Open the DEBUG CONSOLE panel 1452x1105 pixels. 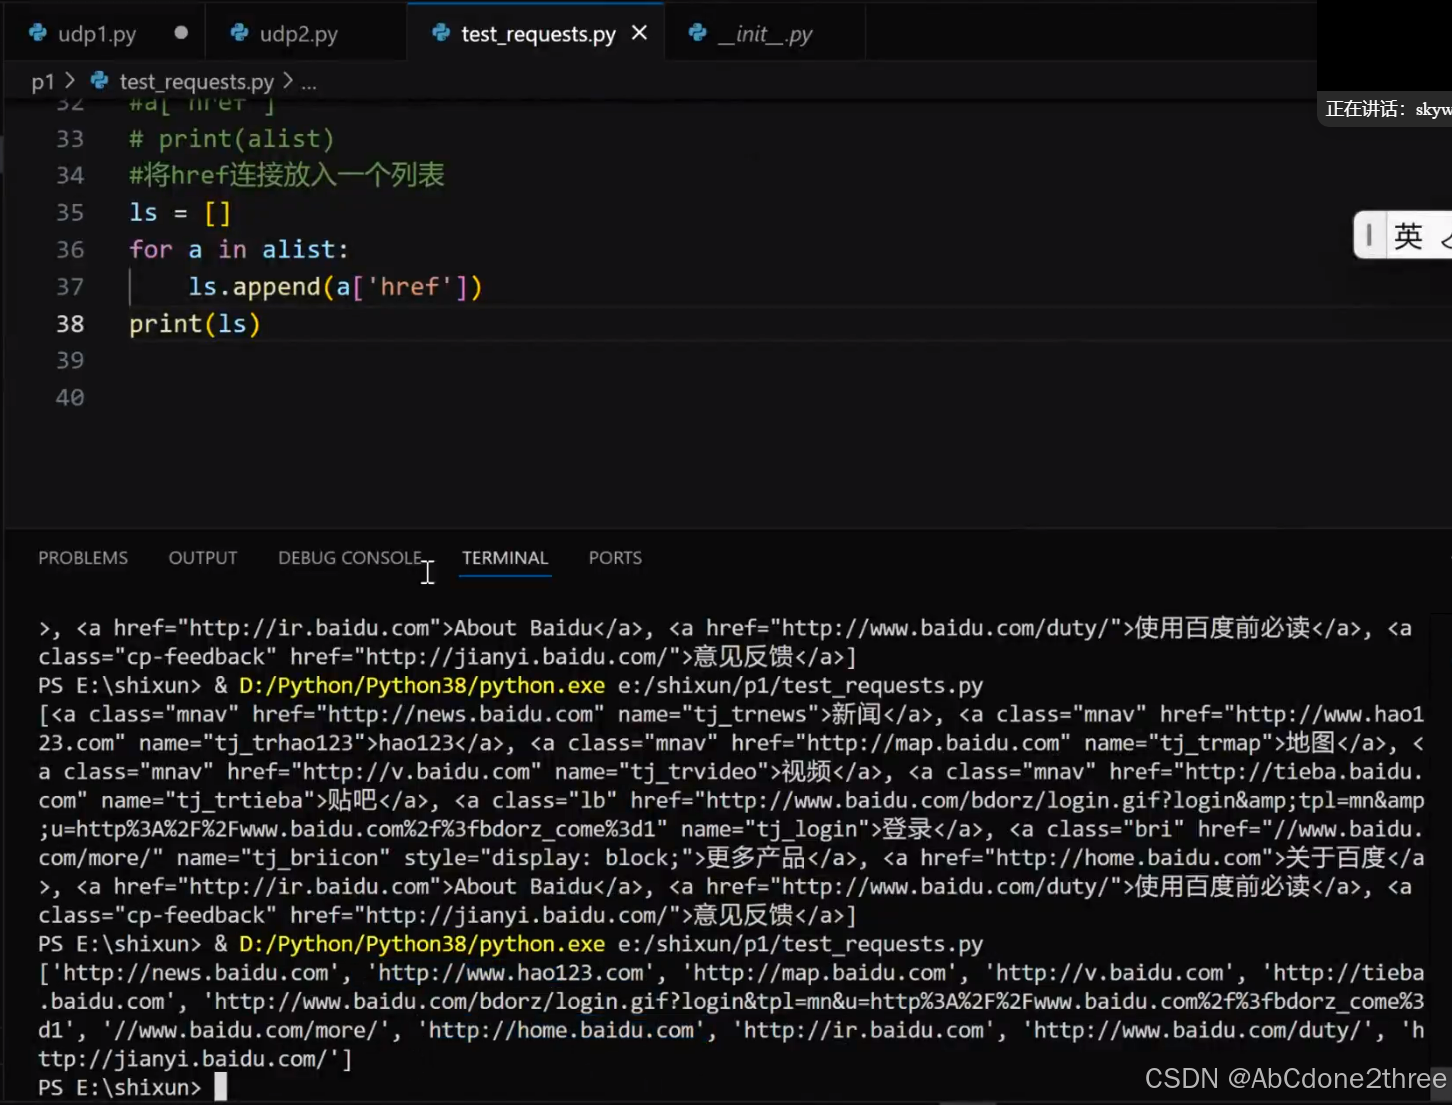pyautogui.click(x=349, y=558)
